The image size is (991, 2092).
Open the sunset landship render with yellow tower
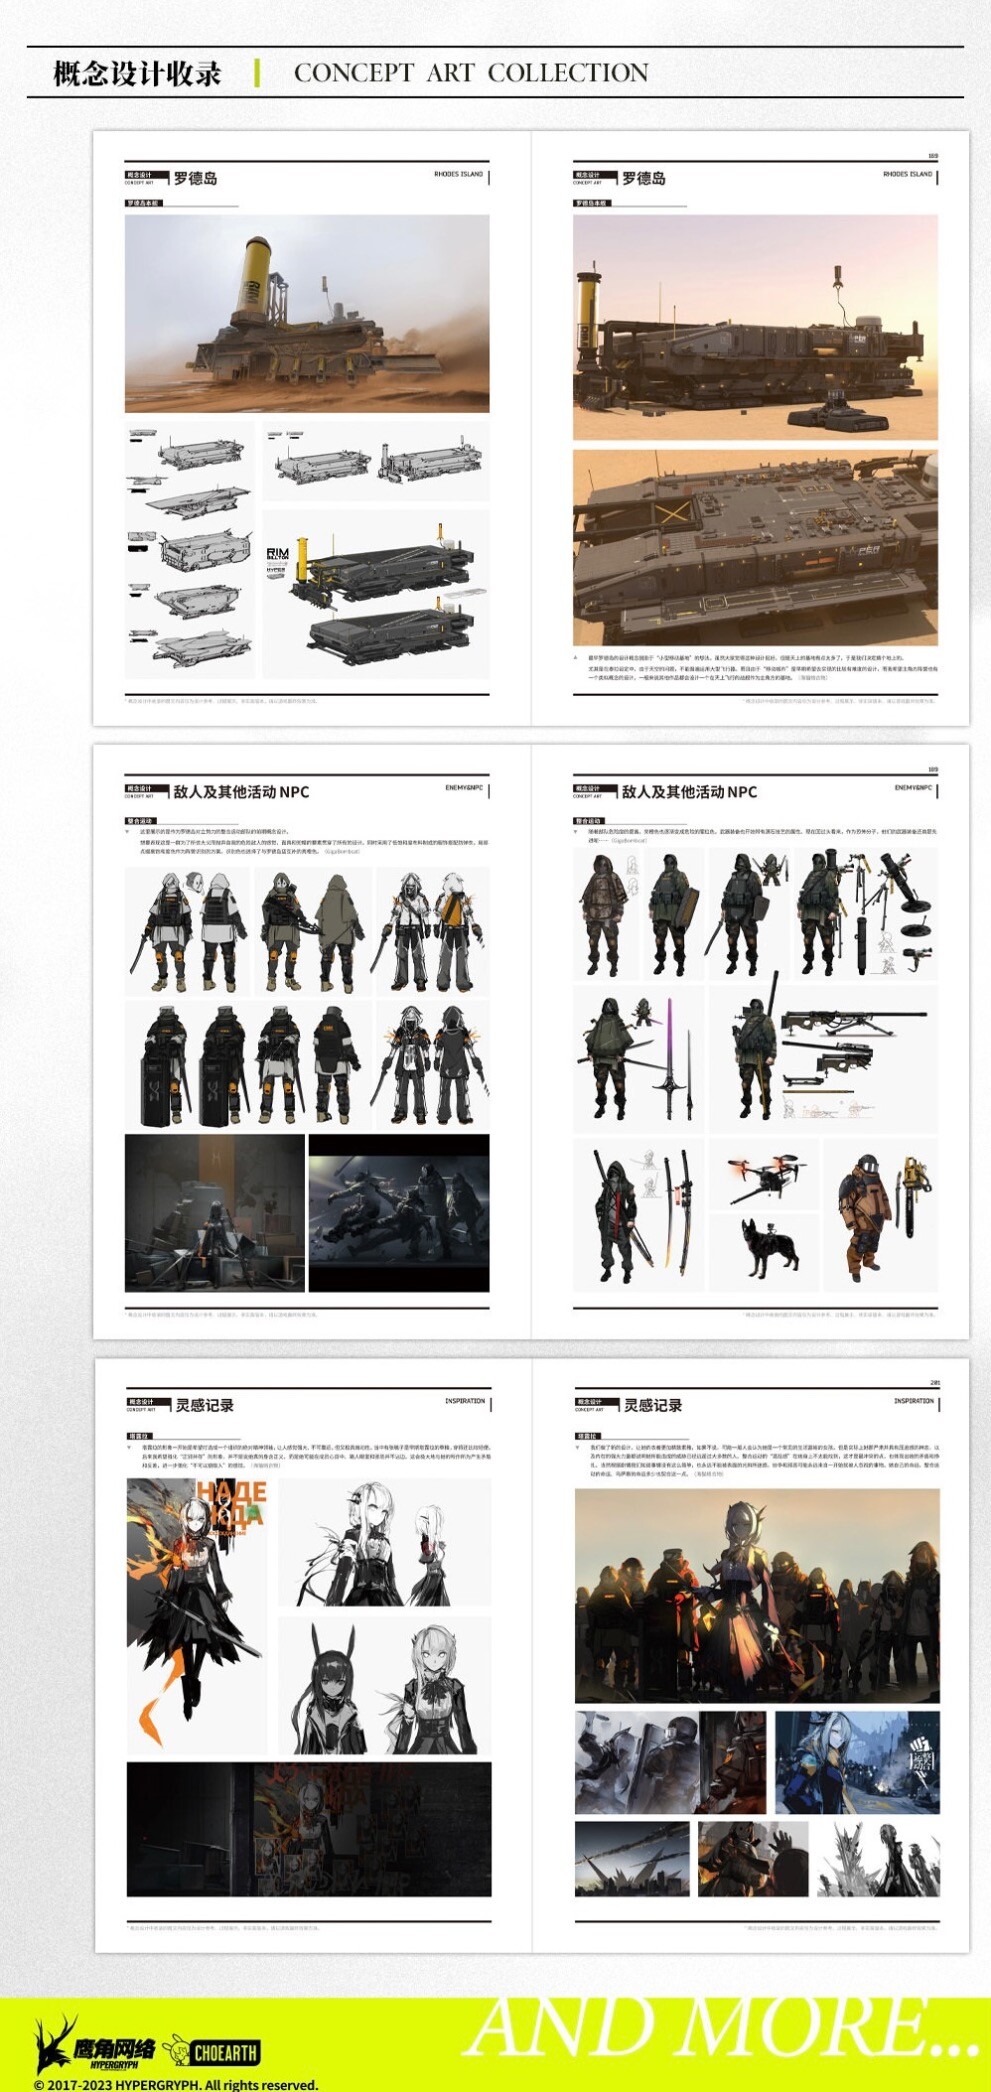(x=755, y=327)
